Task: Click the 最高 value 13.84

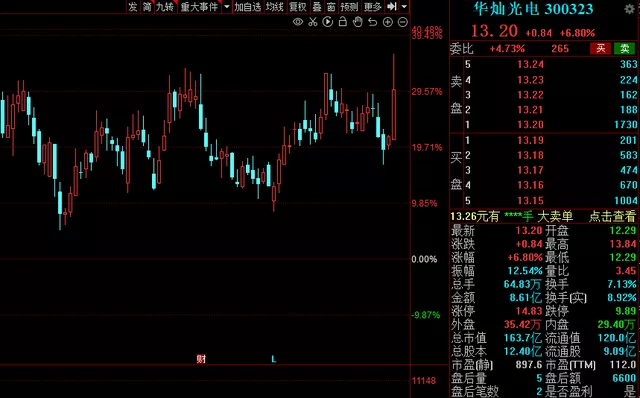Action: pos(622,244)
